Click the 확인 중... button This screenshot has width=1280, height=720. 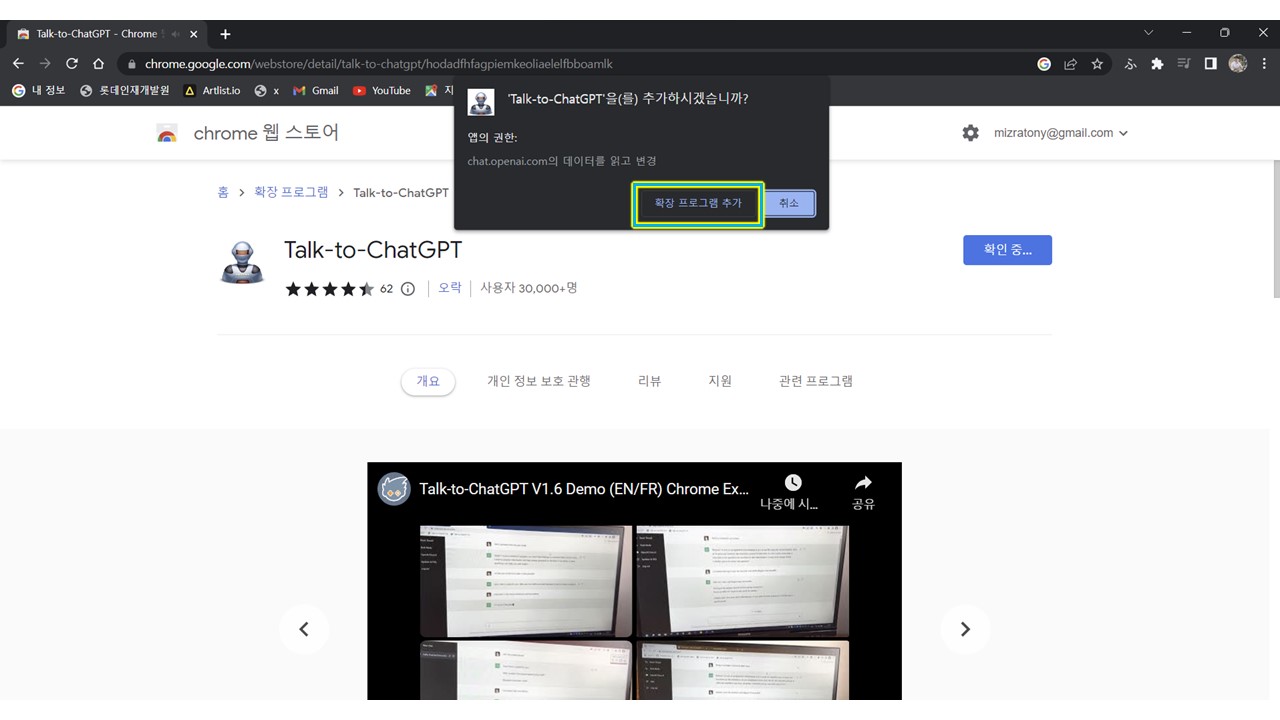[x=1007, y=250]
